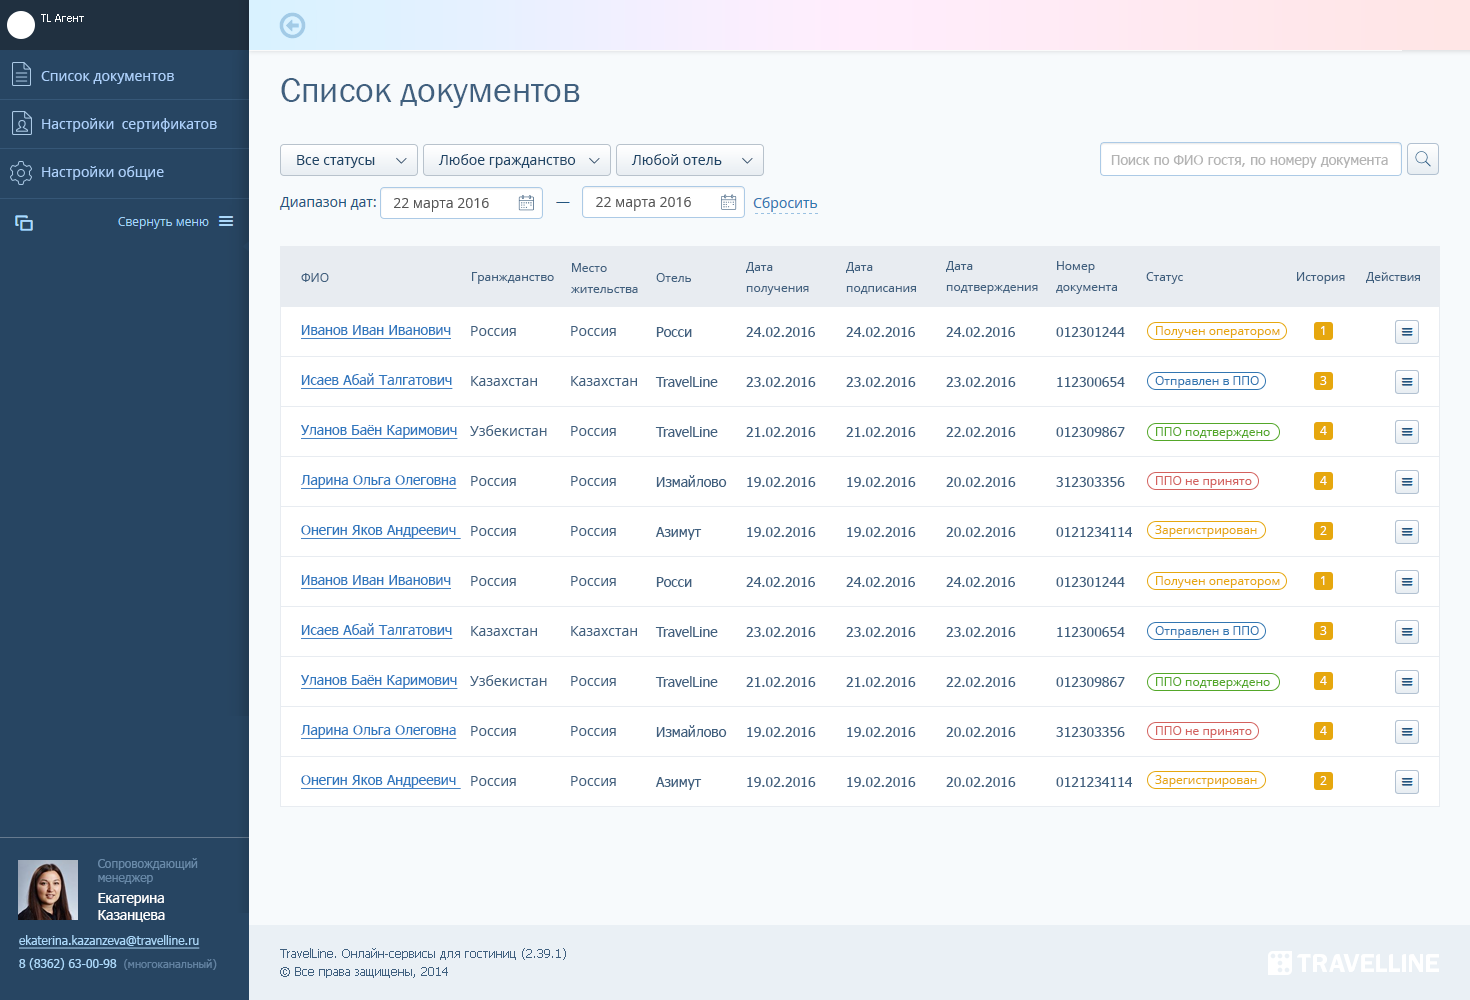
Task: Click history badge 3 in second Исаев row
Action: click(x=1323, y=631)
